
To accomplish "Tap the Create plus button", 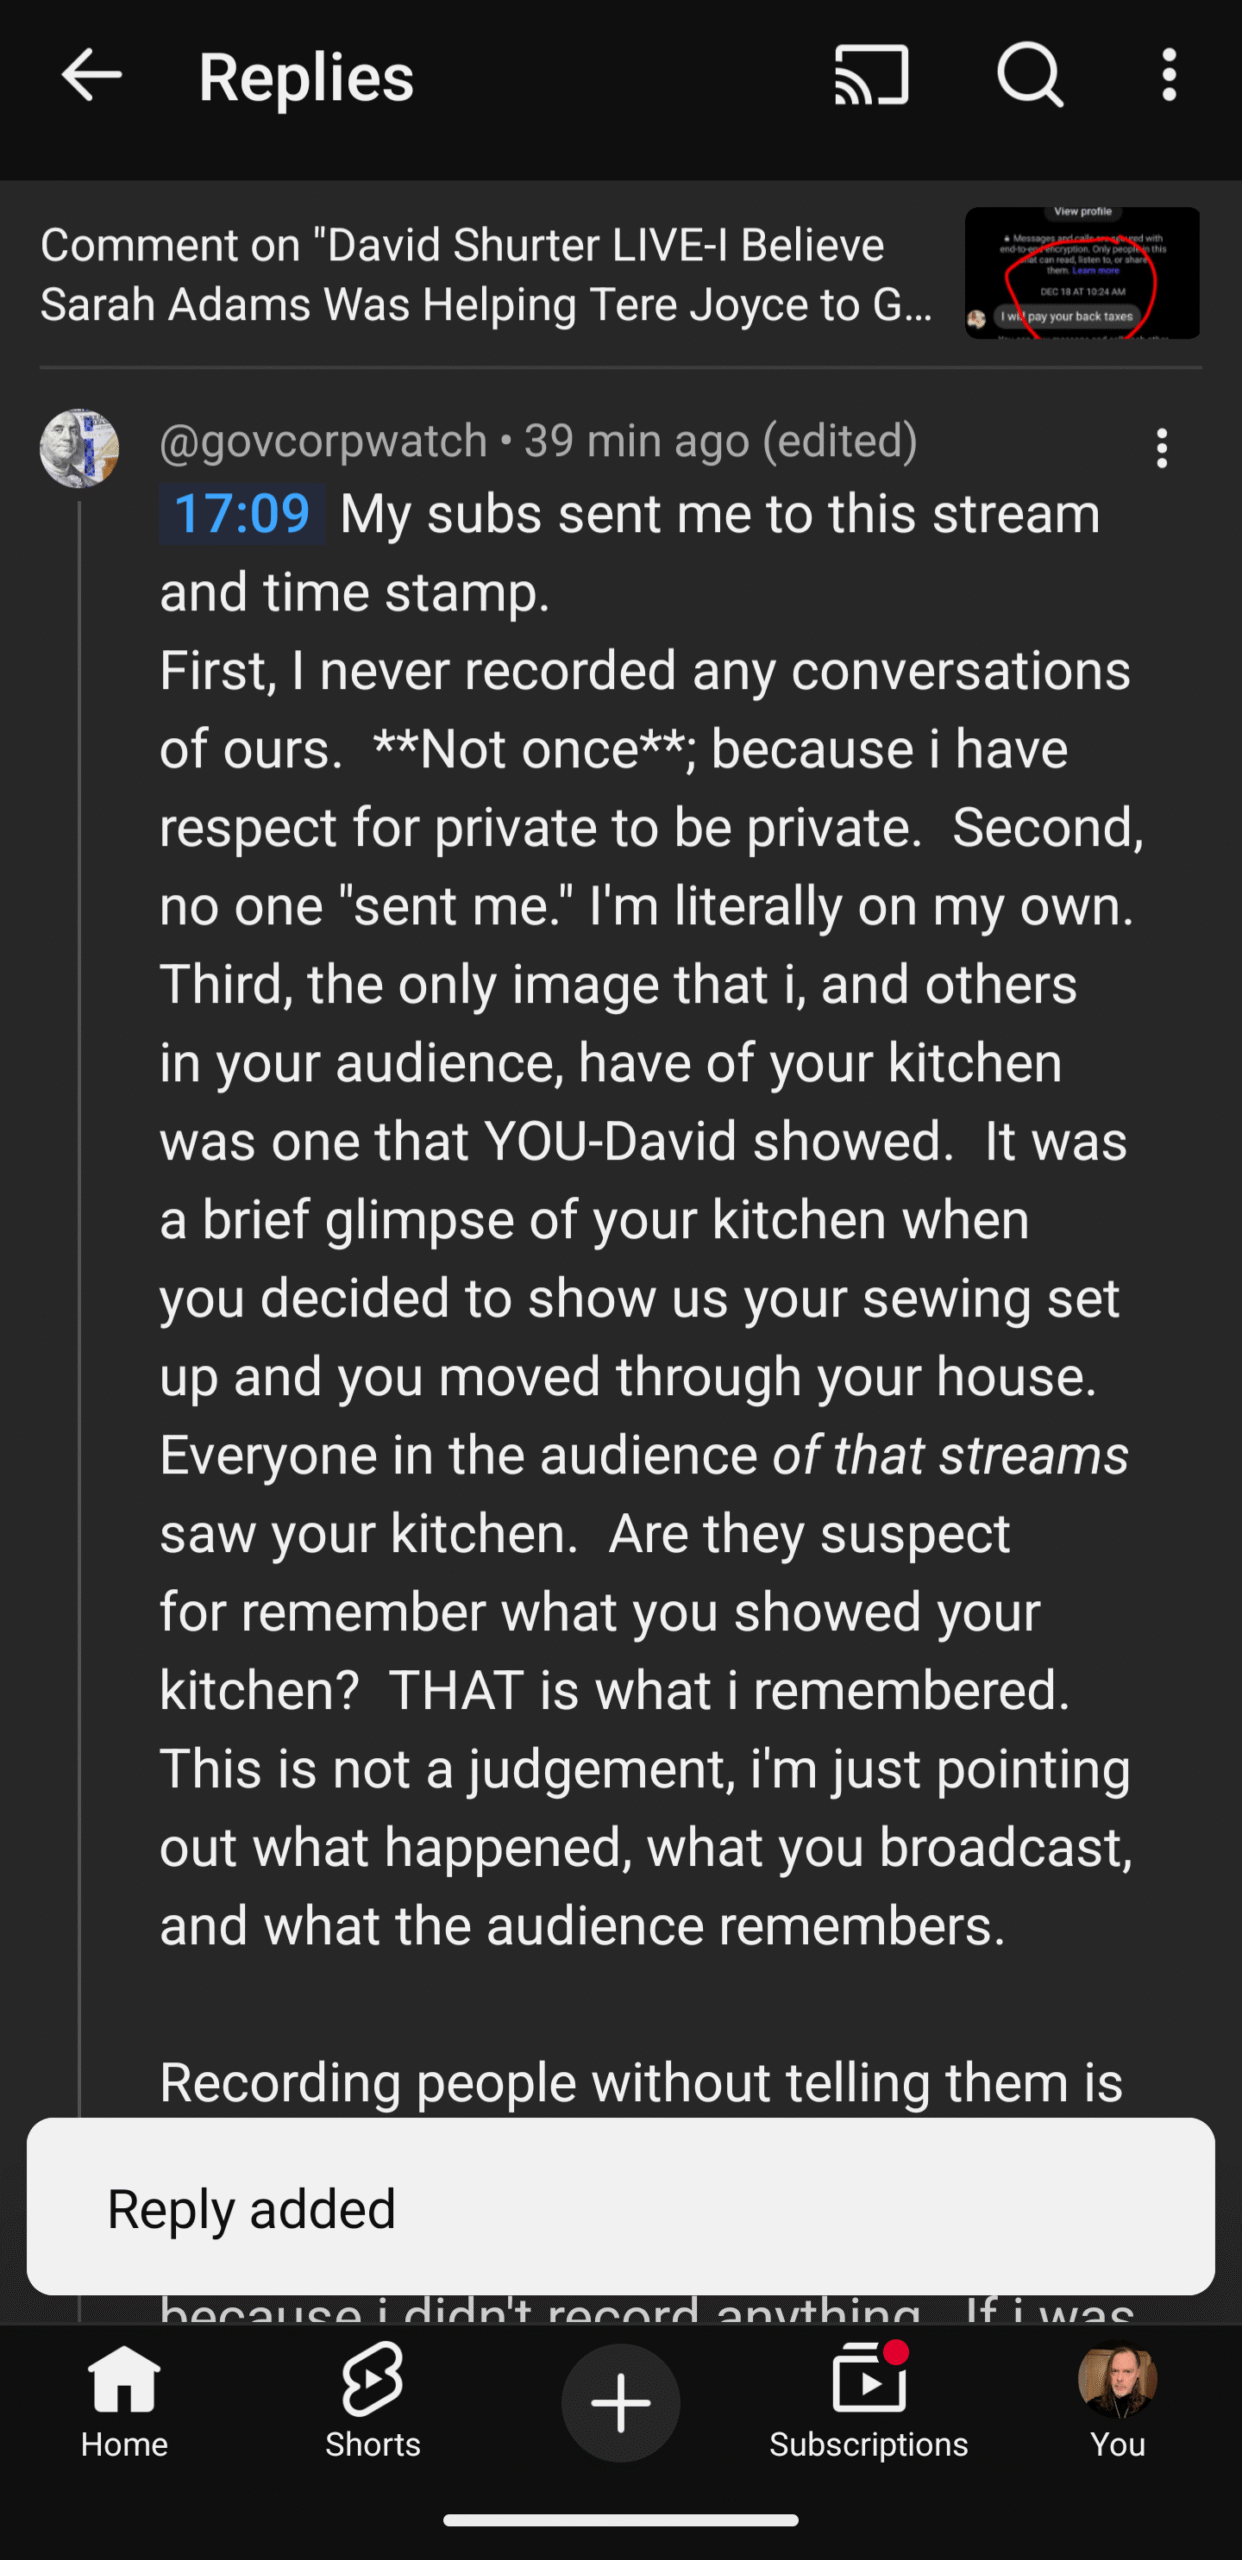I will click(620, 2402).
